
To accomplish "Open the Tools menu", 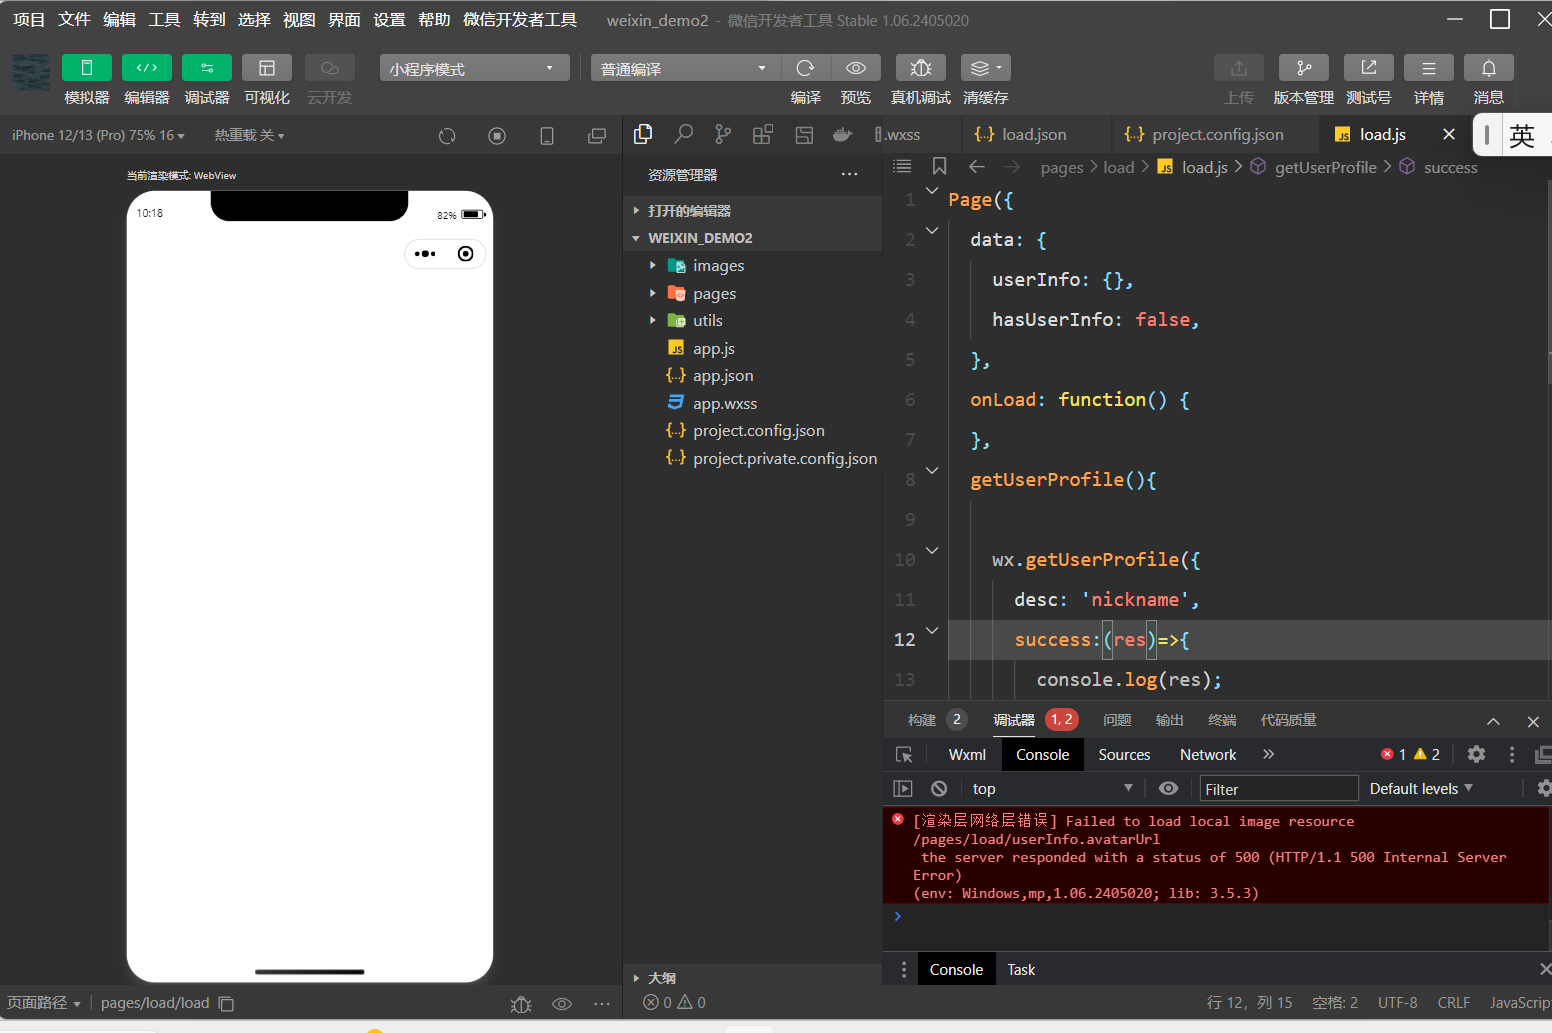I will pos(164,20).
